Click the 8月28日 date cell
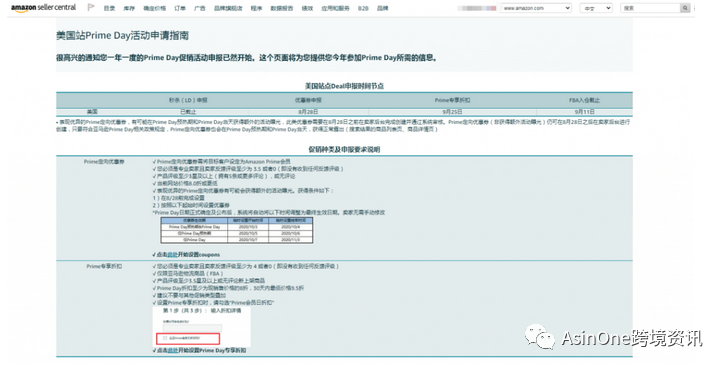This screenshot has width=726, height=371. click(x=308, y=112)
